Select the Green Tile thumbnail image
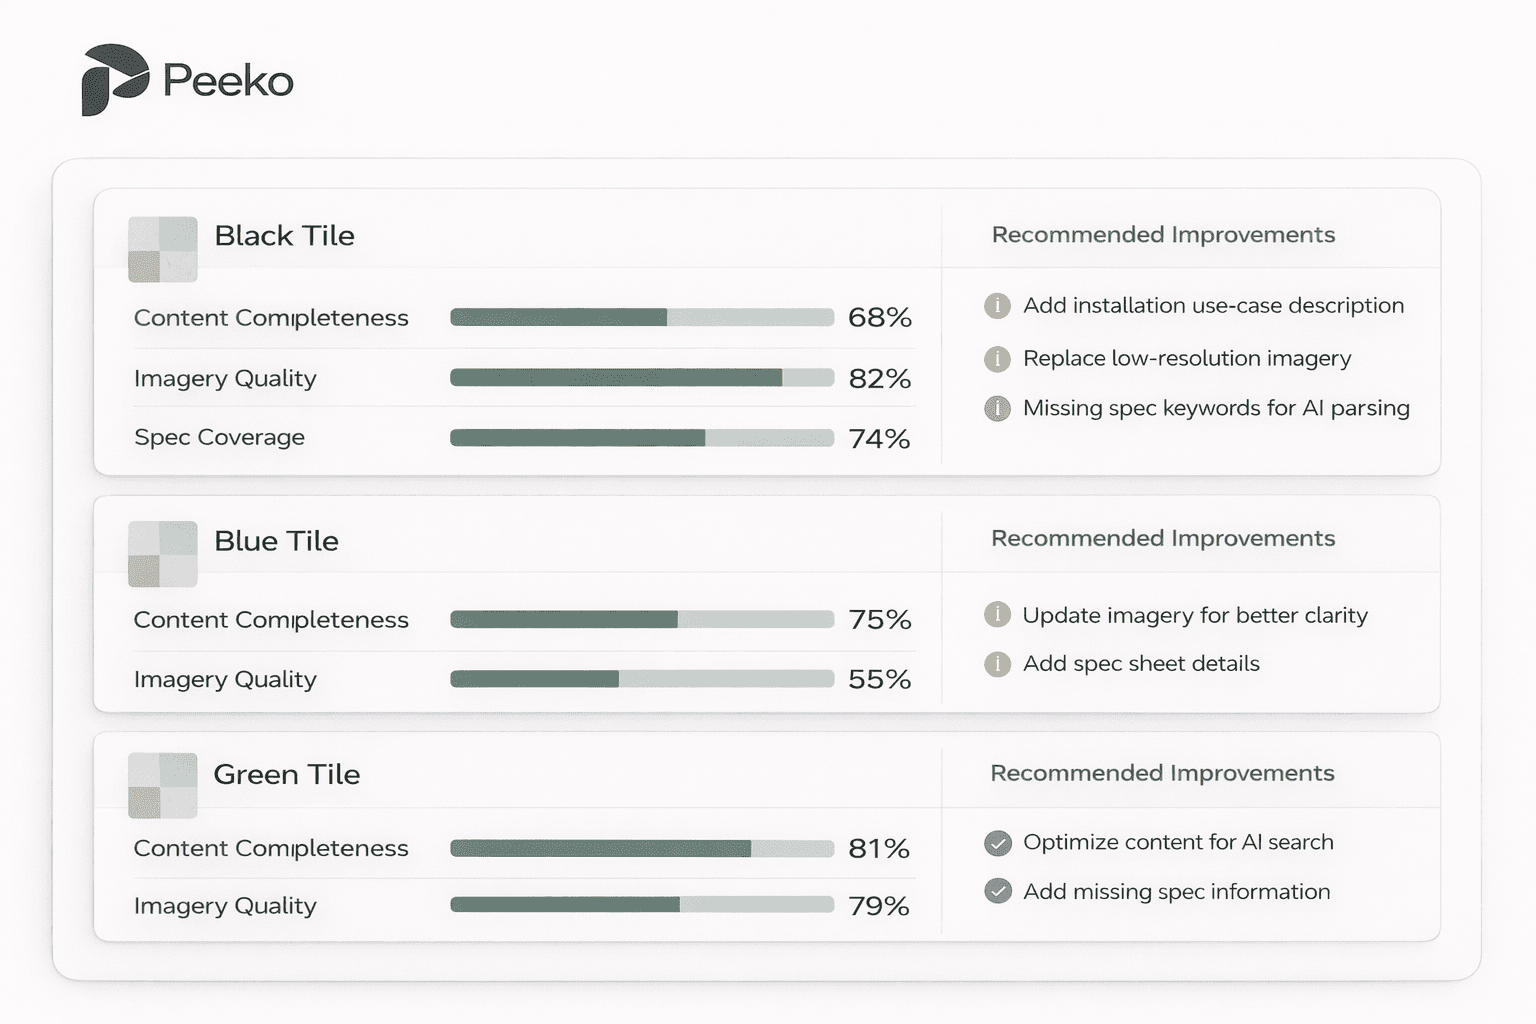Image resolution: width=1536 pixels, height=1024 pixels. [162, 785]
